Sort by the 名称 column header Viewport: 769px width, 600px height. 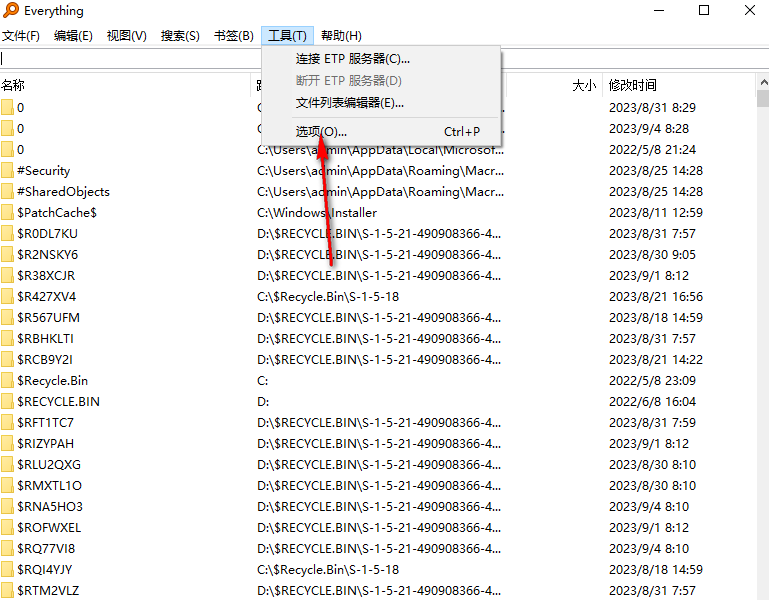pos(125,85)
